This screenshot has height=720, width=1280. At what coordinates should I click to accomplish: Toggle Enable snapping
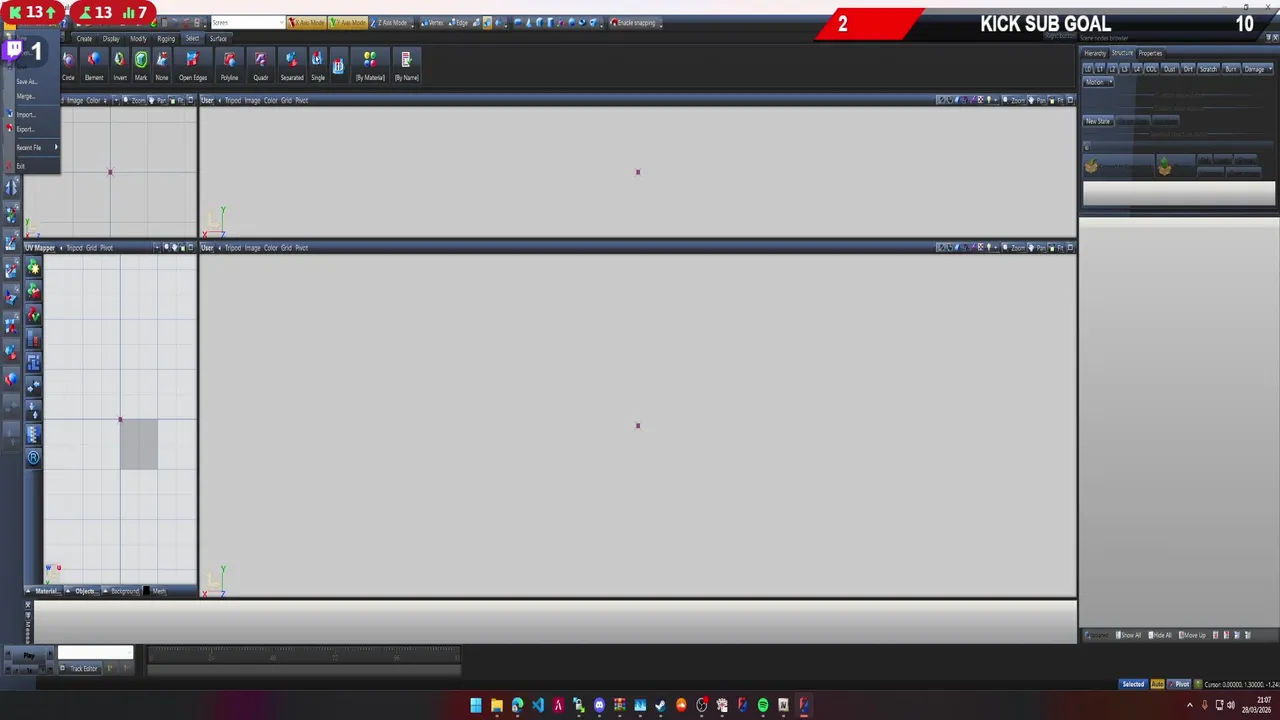pos(632,22)
